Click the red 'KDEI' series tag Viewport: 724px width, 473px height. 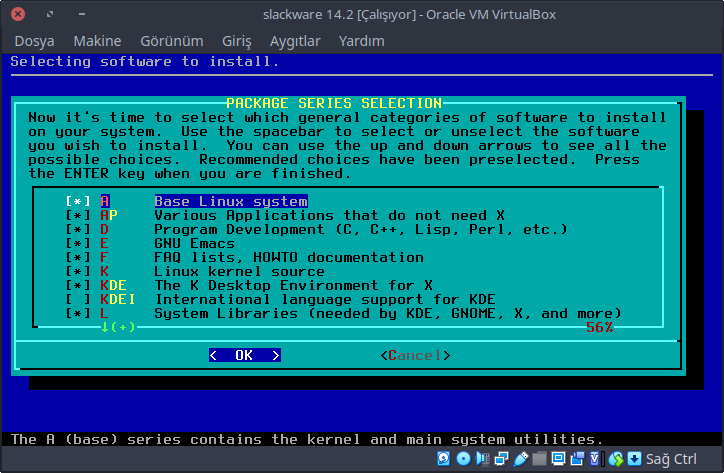pyautogui.click(x=118, y=299)
